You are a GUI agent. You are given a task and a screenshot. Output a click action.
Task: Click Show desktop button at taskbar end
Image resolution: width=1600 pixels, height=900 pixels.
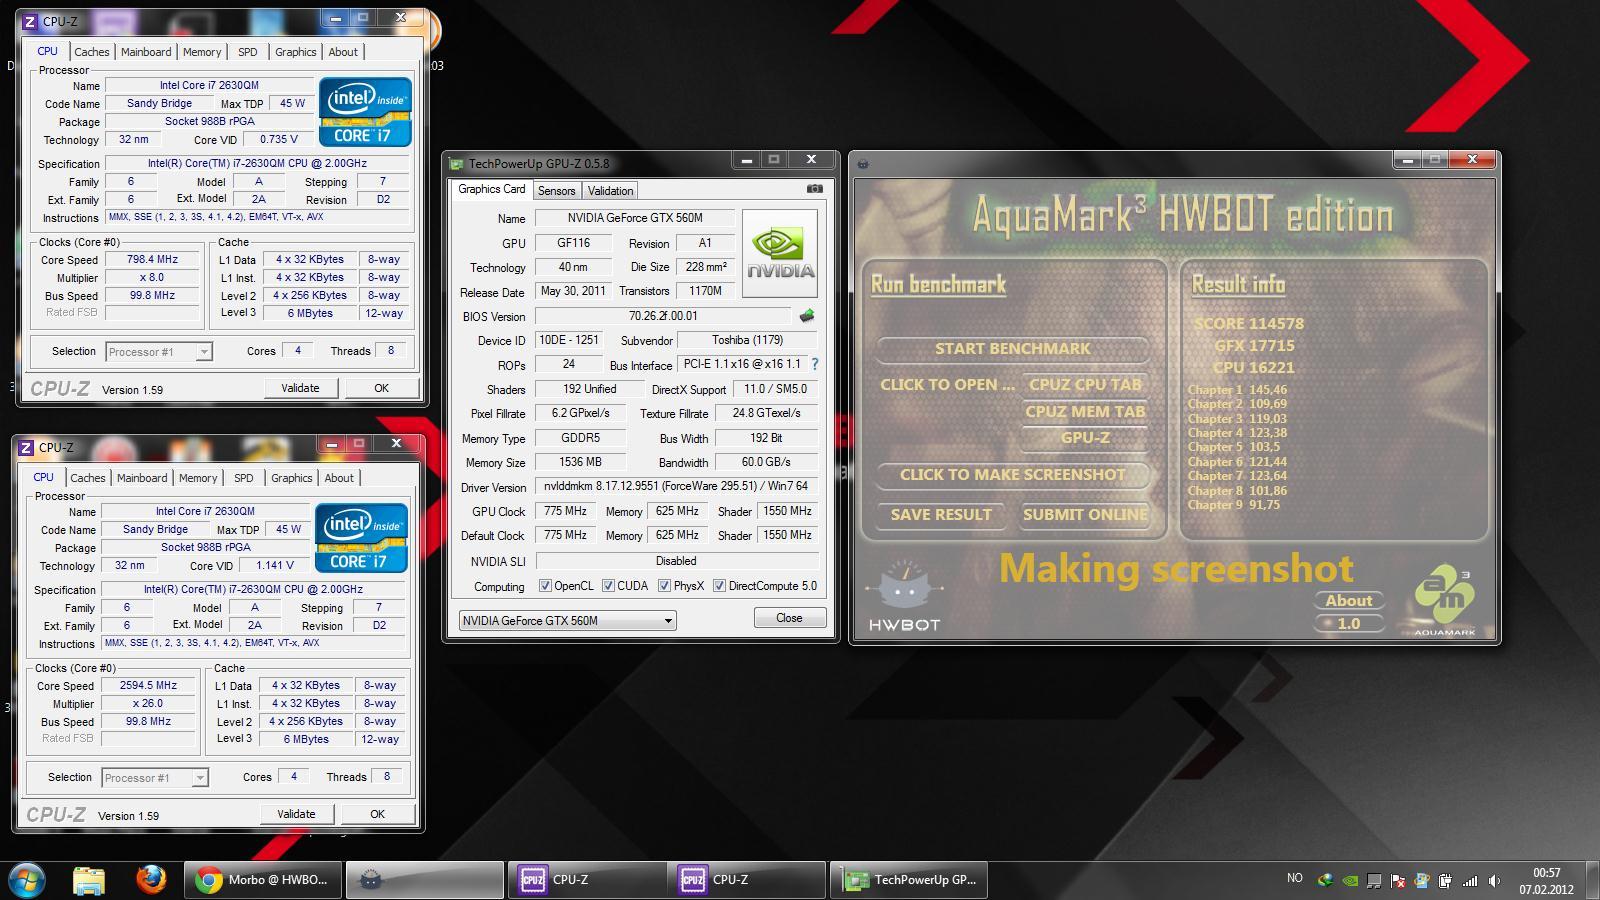tap(1592, 880)
